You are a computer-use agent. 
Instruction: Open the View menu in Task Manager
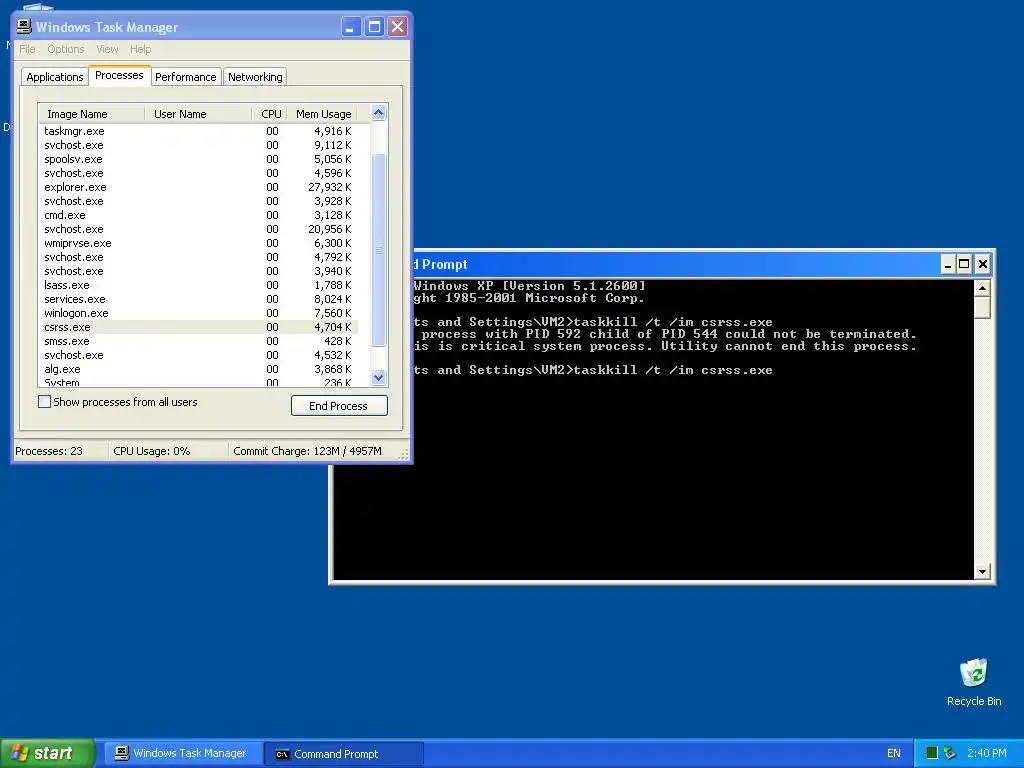[107, 49]
